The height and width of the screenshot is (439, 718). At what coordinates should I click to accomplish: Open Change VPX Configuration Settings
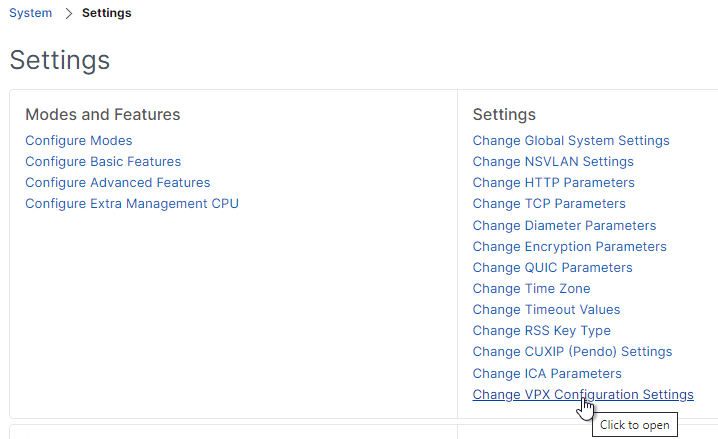point(583,395)
